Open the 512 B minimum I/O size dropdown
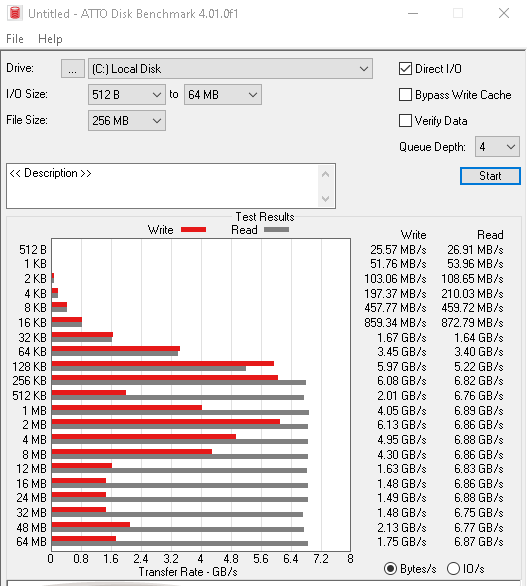Screen dimensions: 527x586 point(127,95)
